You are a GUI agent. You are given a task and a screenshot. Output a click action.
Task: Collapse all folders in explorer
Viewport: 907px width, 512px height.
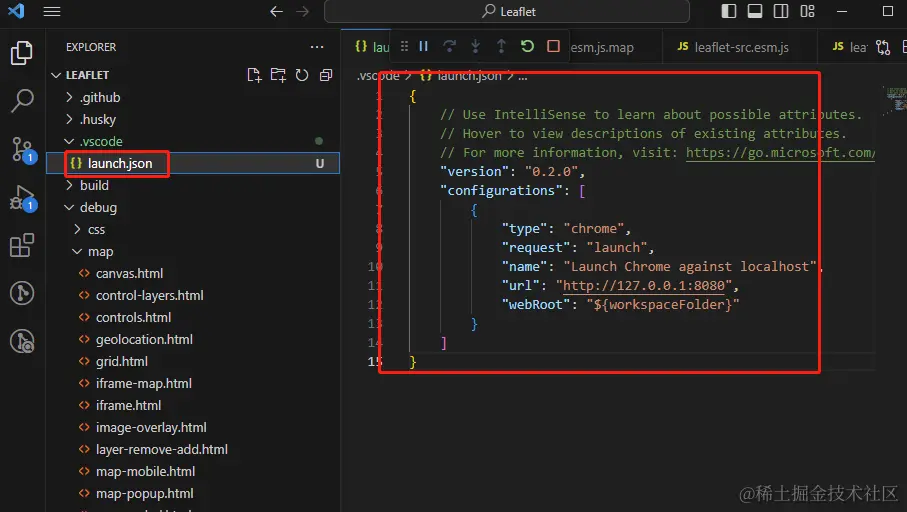click(326, 75)
